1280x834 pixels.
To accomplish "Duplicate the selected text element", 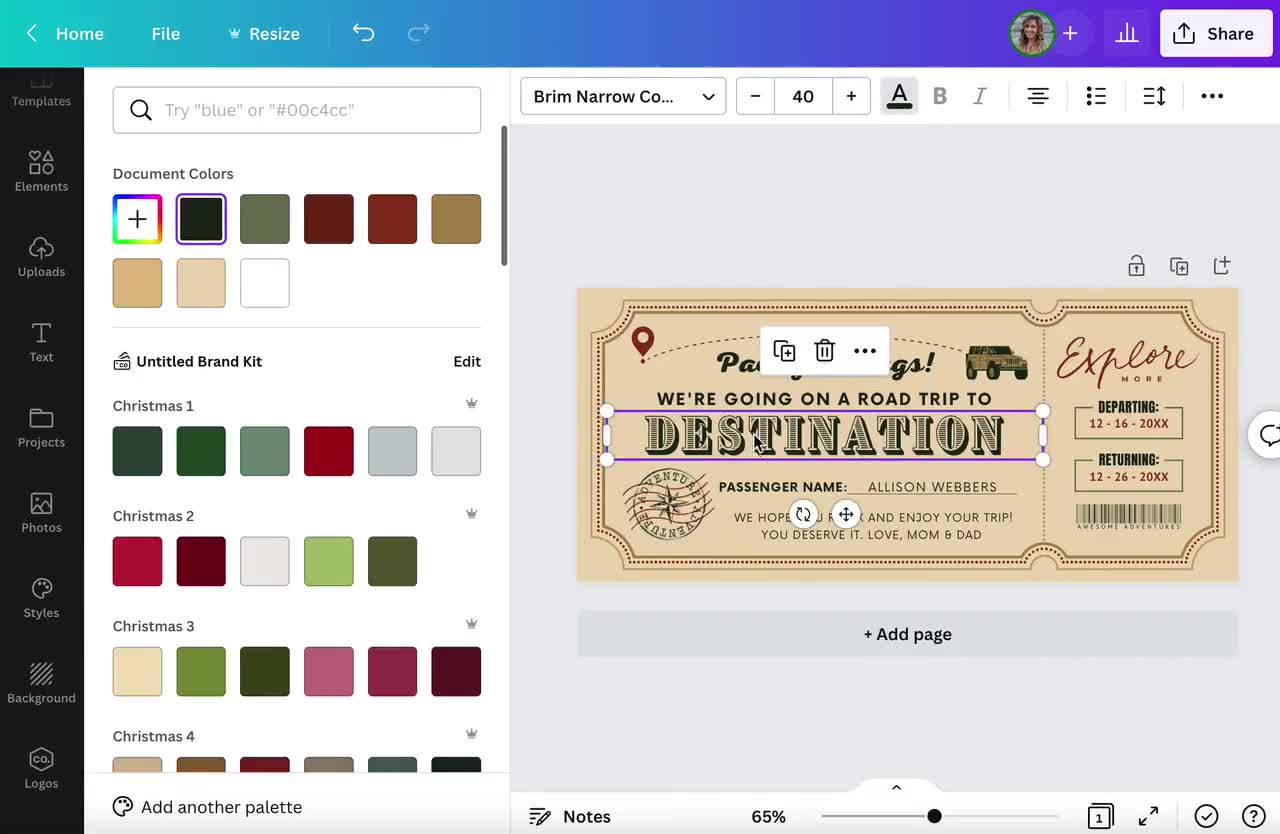I will coord(784,351).
